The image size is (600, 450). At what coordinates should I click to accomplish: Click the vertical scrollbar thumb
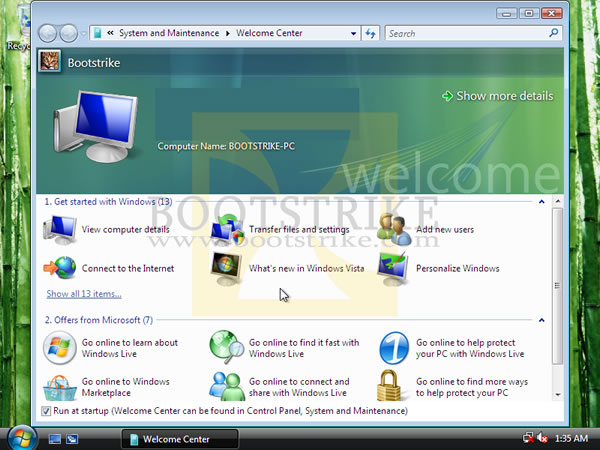tap(558, 285)
